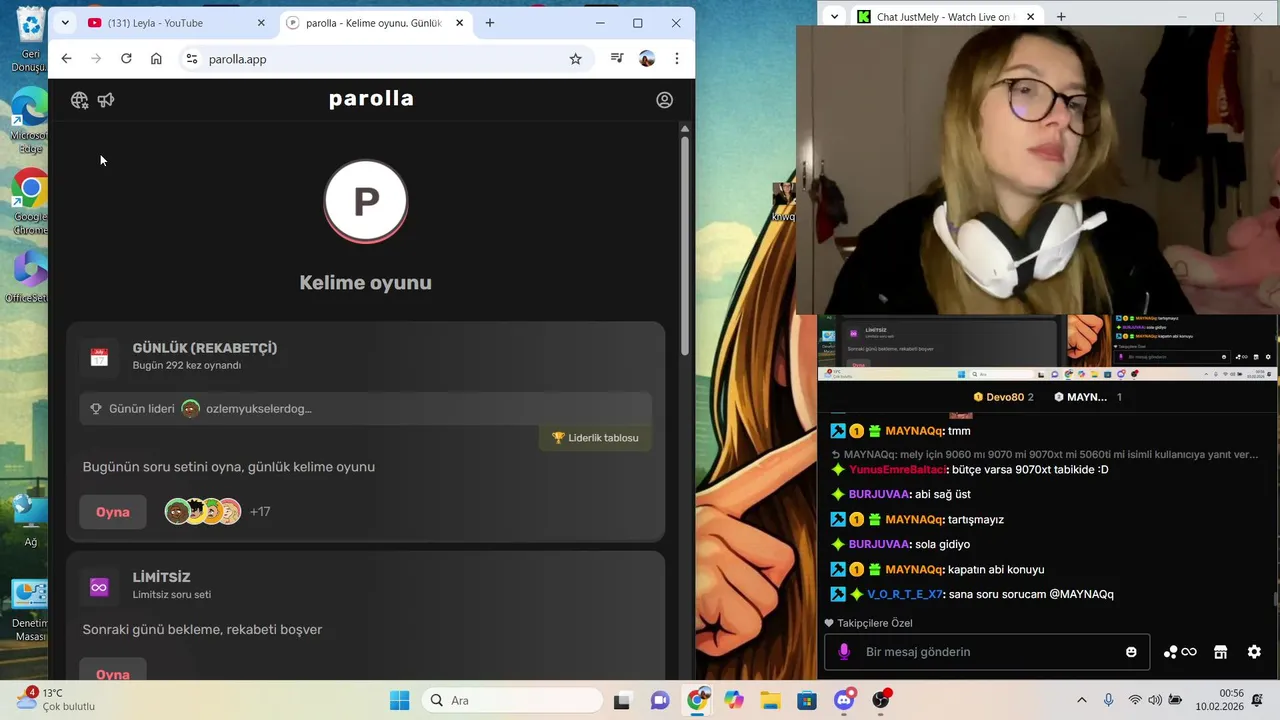Image resolution: width=1280 pixels, height=720 pixels.
Task: Open Discord from the taskbar
Action: [x=845, y=700]
